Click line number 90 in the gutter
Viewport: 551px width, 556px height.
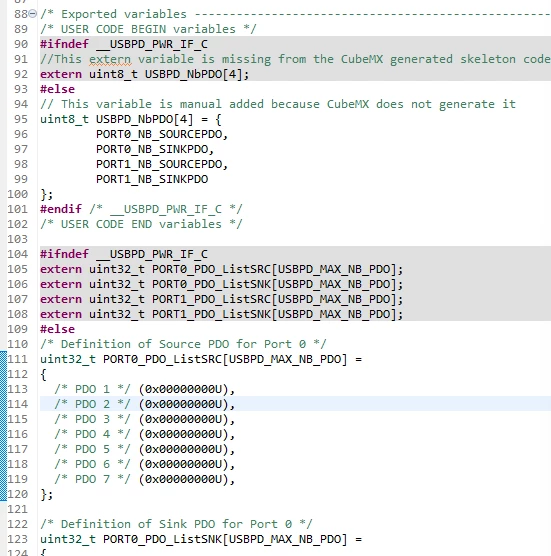click(21, 44)
